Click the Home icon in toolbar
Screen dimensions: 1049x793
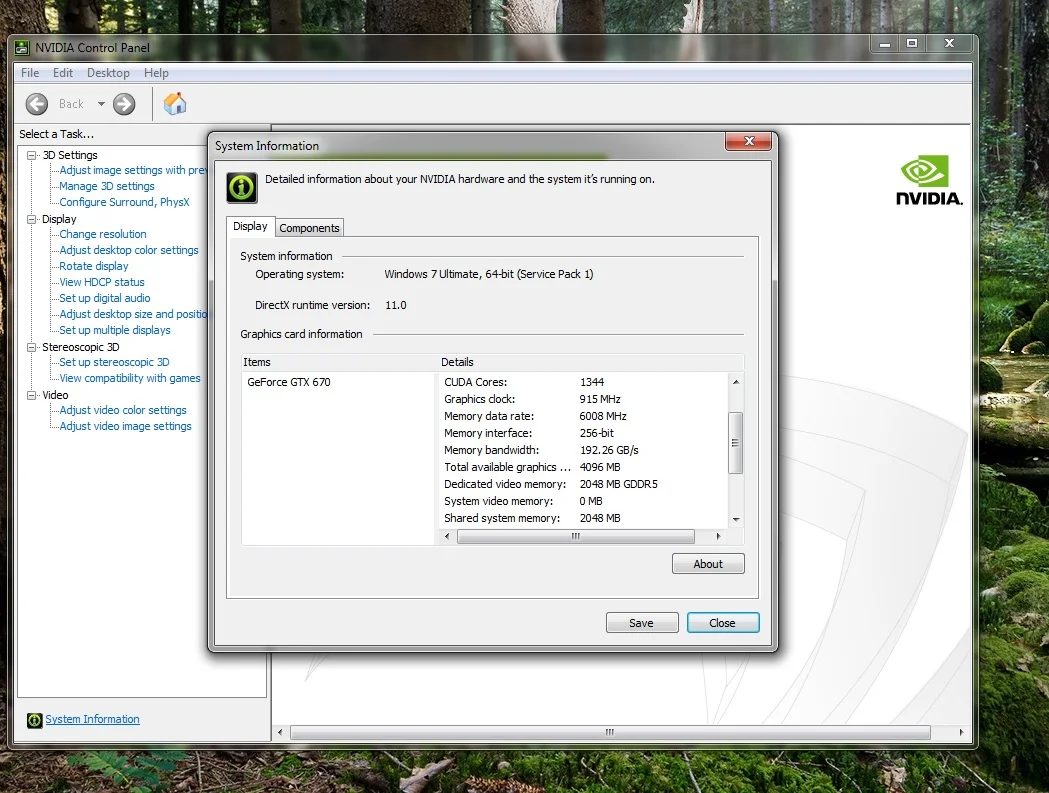(175, 104)
